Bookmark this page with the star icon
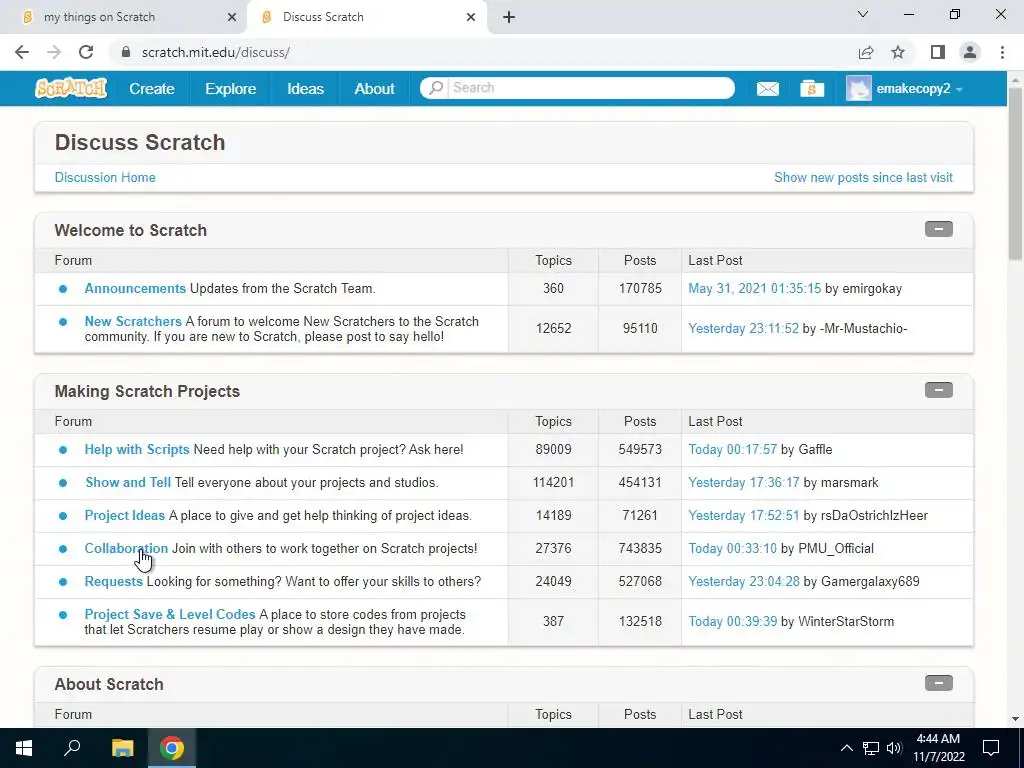 (x=898, y=52)
